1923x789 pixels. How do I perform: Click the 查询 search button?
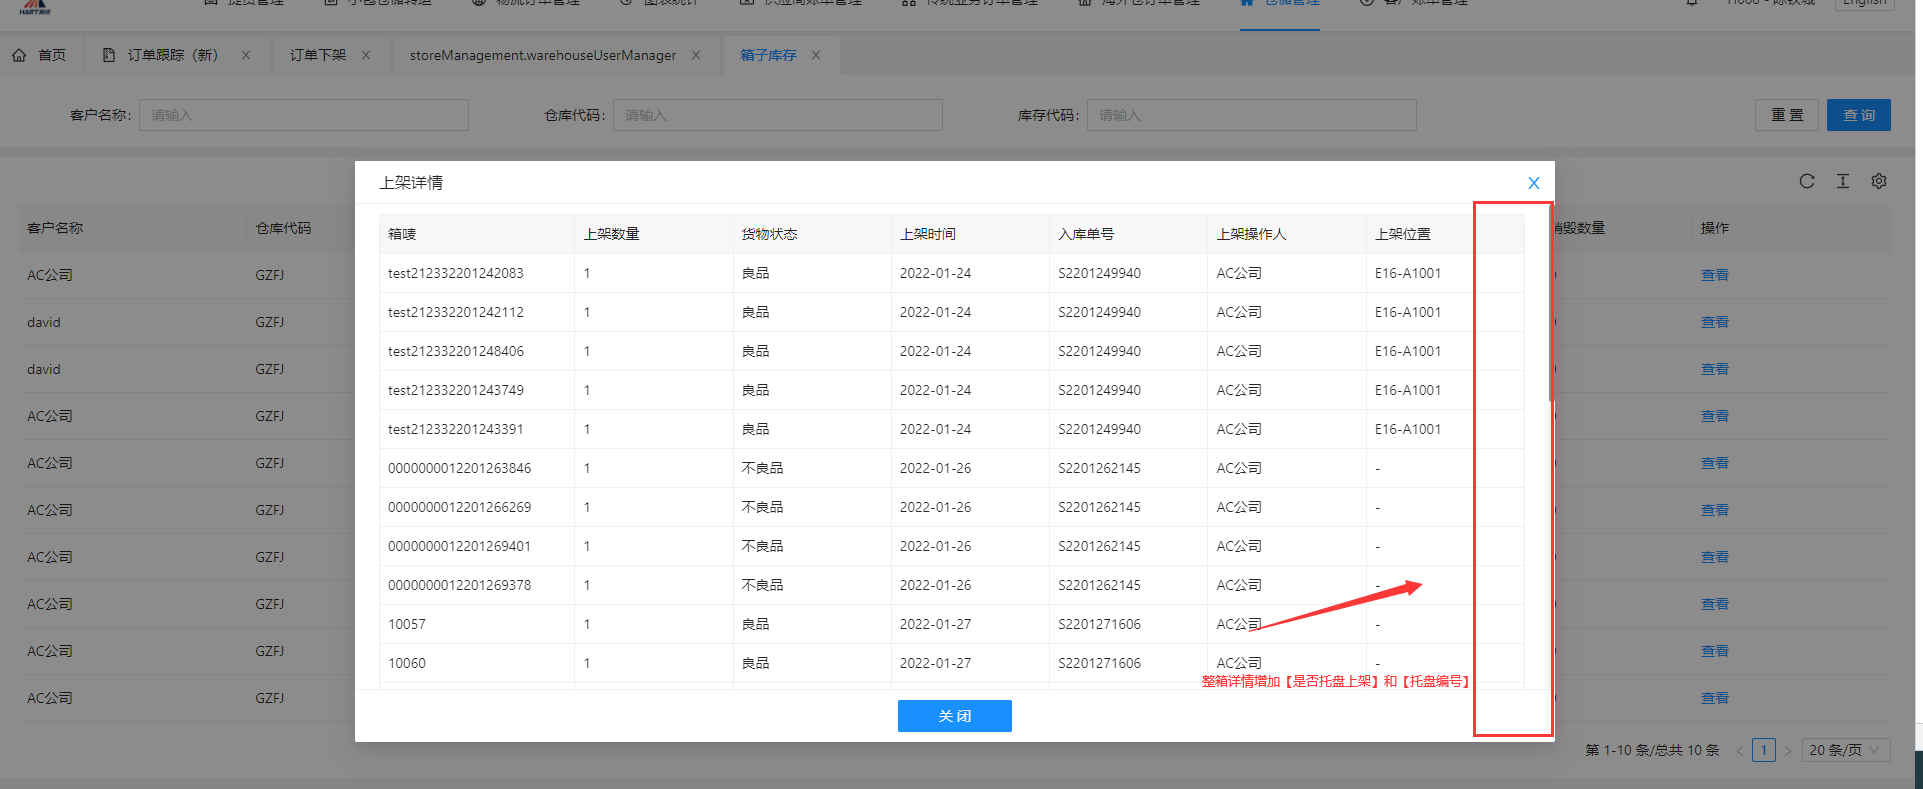pyautogui.click(x=1858, y=115)
